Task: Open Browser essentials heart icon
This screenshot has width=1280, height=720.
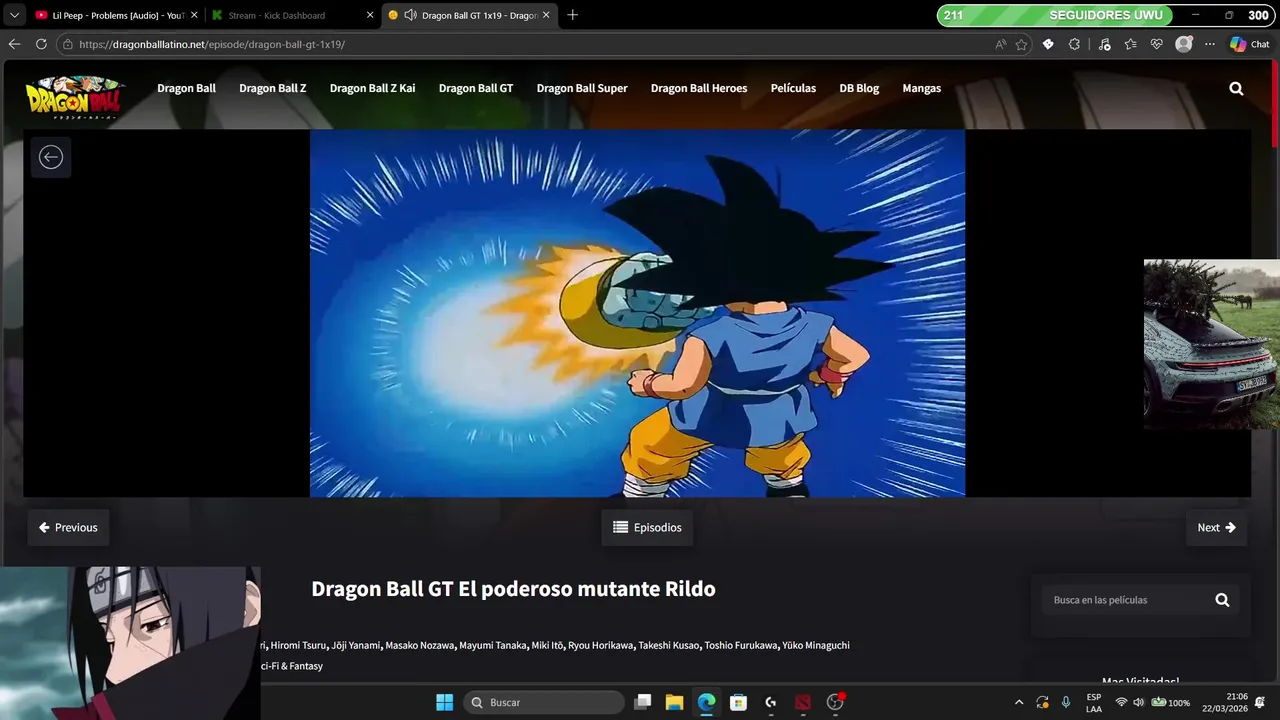Action: [x=1157, y=44]
